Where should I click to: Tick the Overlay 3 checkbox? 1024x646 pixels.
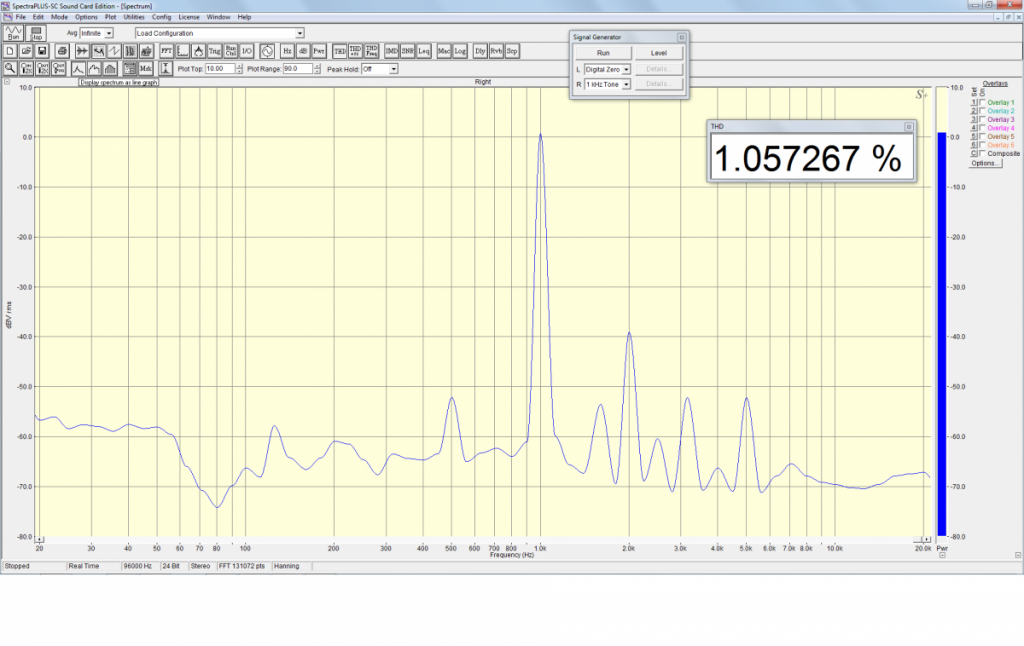[x=982, y=119]
